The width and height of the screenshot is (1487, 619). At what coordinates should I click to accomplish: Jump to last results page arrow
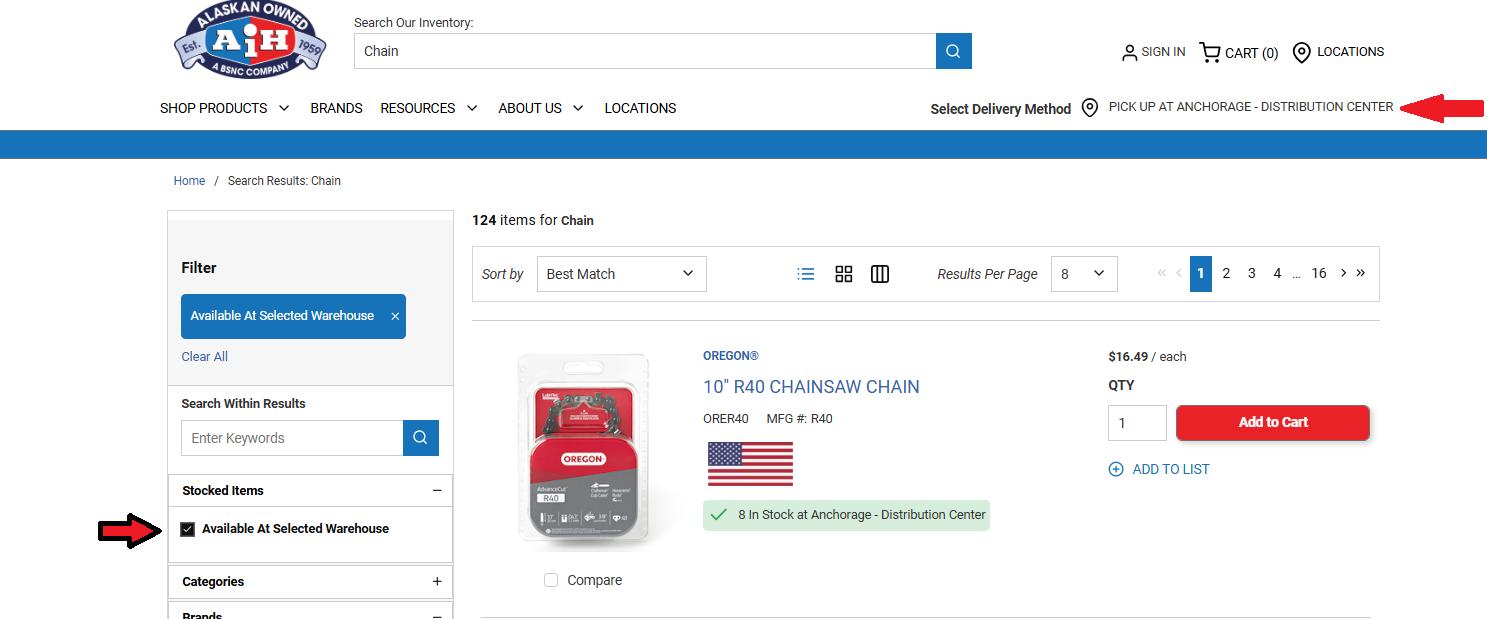[1361, 273]
